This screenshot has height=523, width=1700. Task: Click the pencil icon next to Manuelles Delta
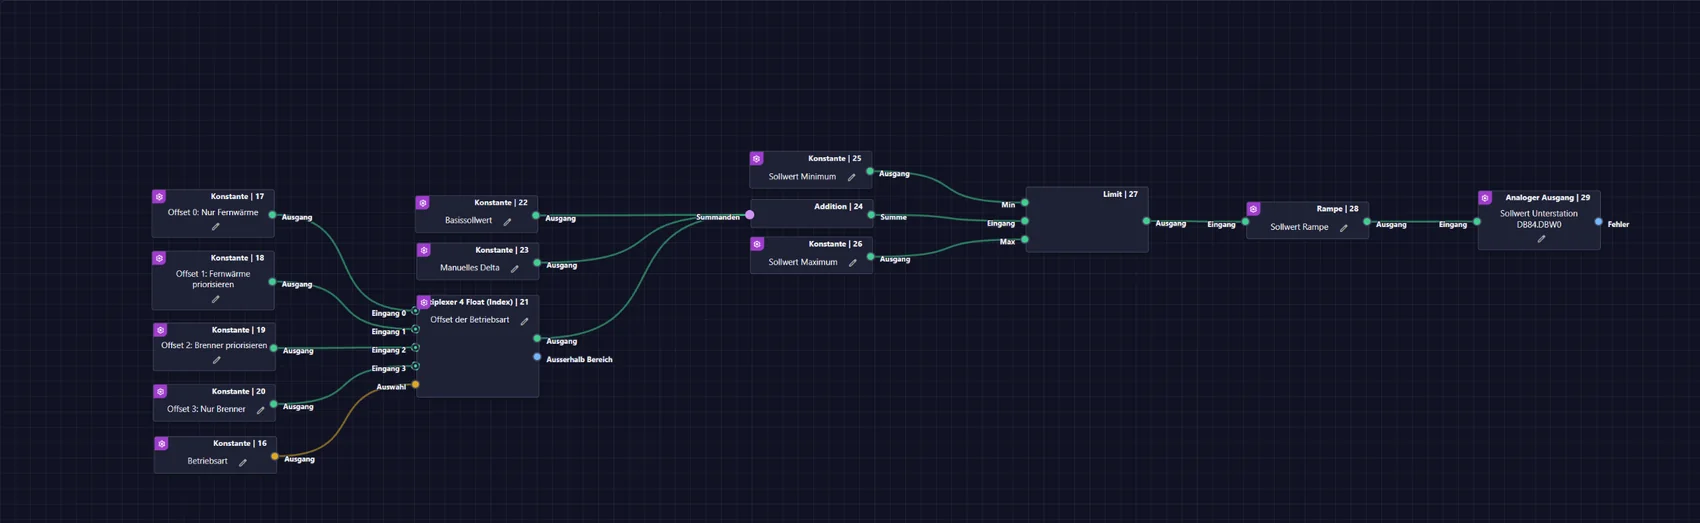tap(515, 268)
